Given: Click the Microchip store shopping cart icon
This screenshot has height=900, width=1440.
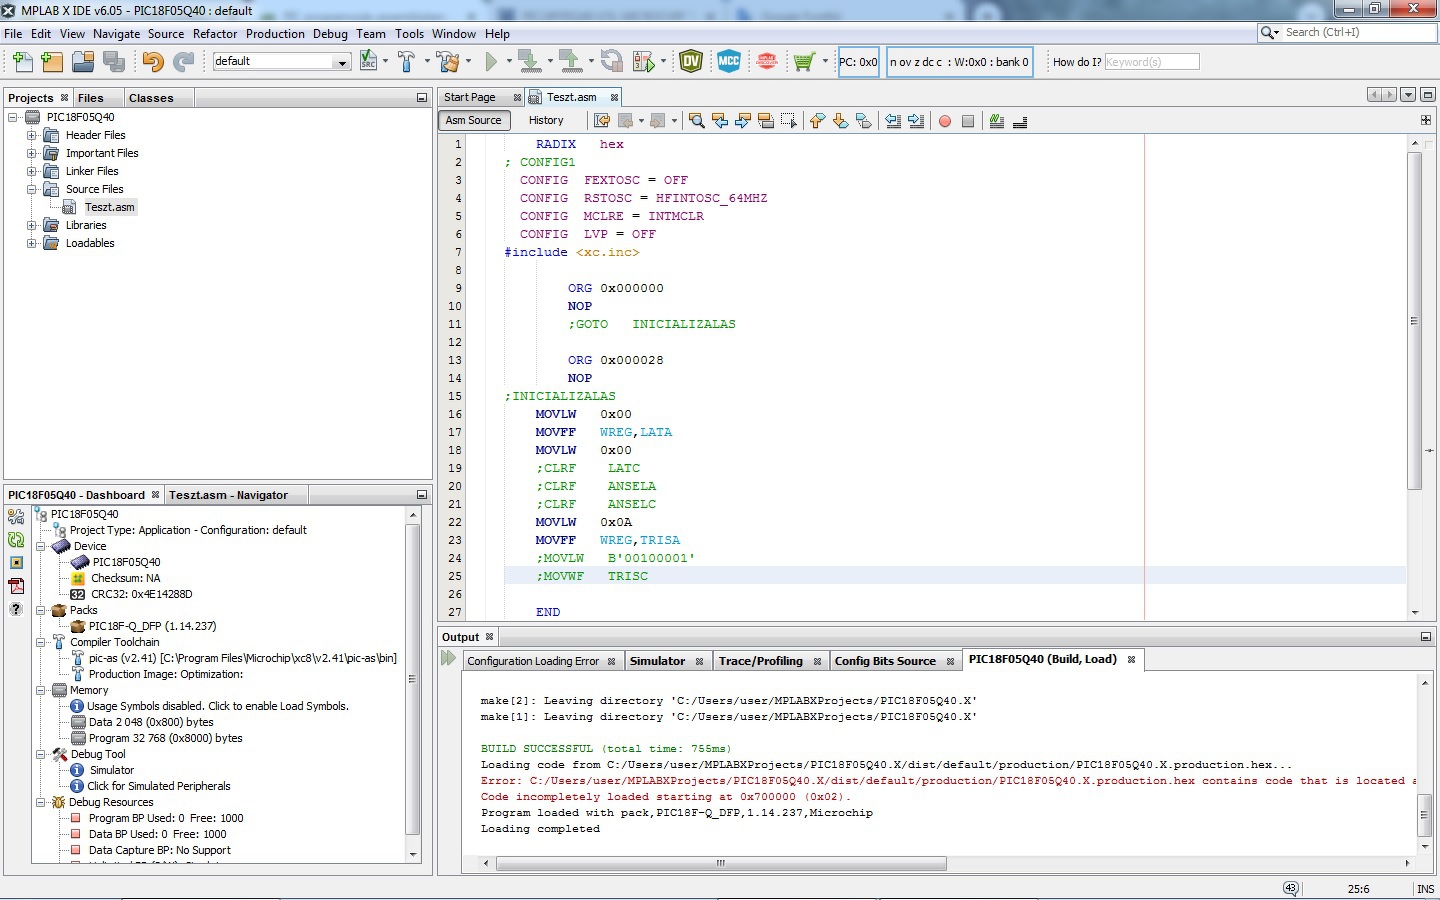Looking at the screenshot, I should pos(803,62).
